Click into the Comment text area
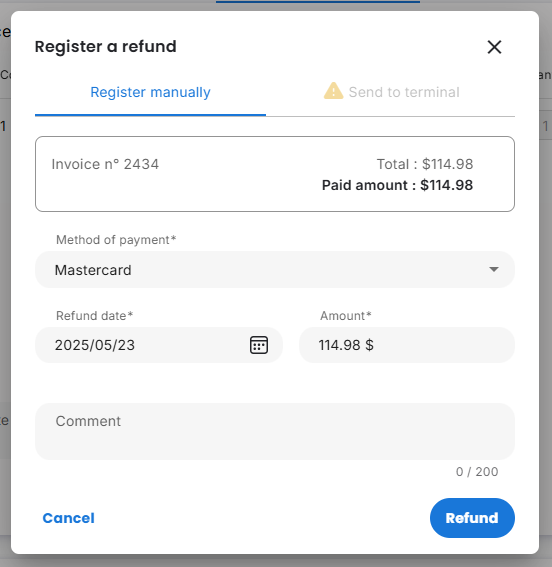This screenshot has width=552, height=567. tap(275, 431)
